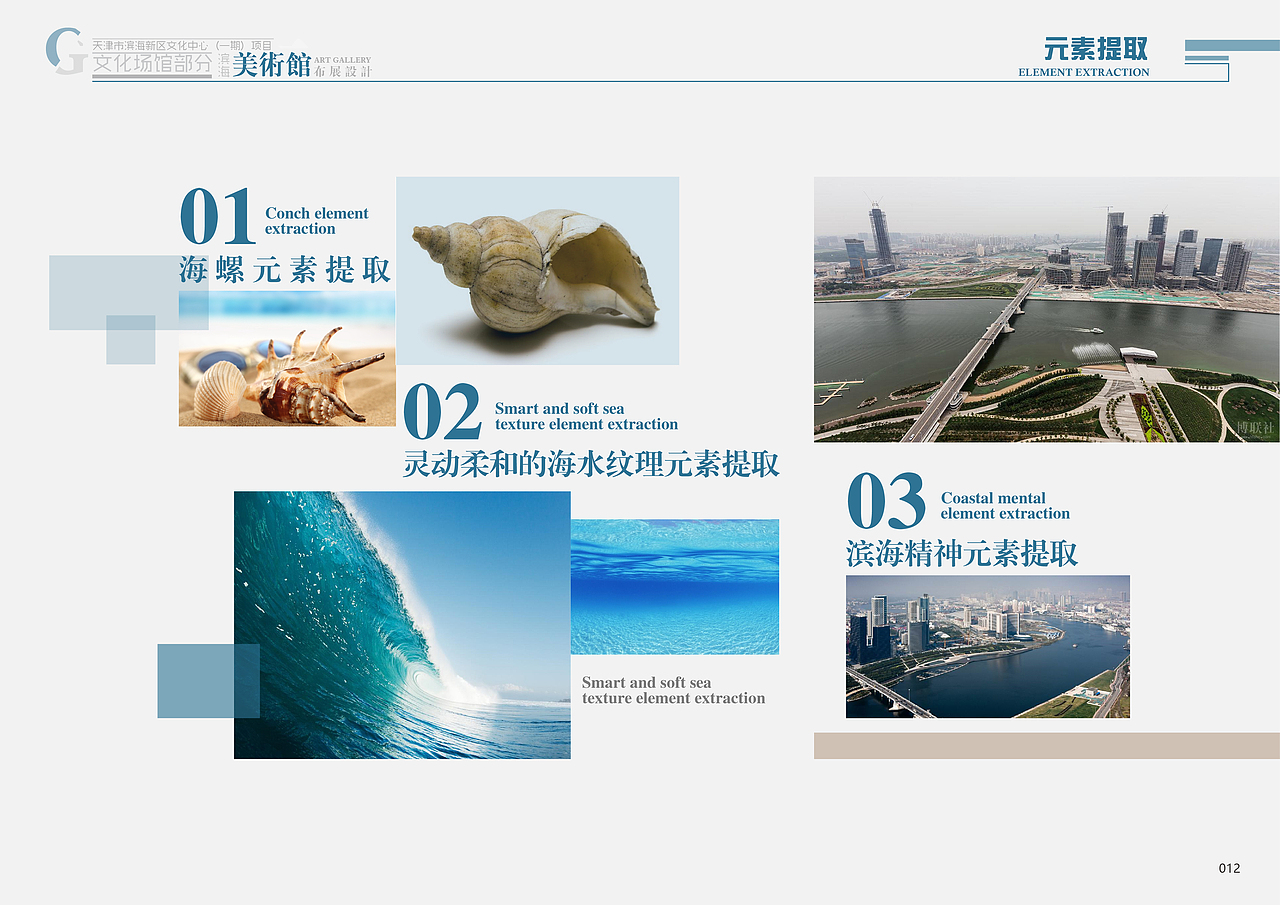Screen dimensions: 1280x905
Task: Click the large 01 section number
Action: click(217, 217)
